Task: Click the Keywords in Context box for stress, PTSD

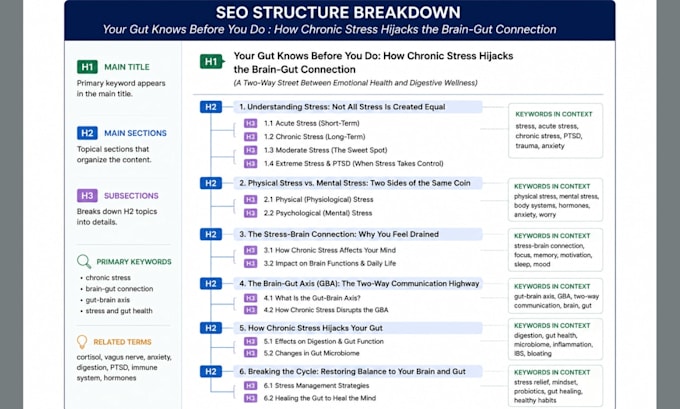Action: click(556, 131)
